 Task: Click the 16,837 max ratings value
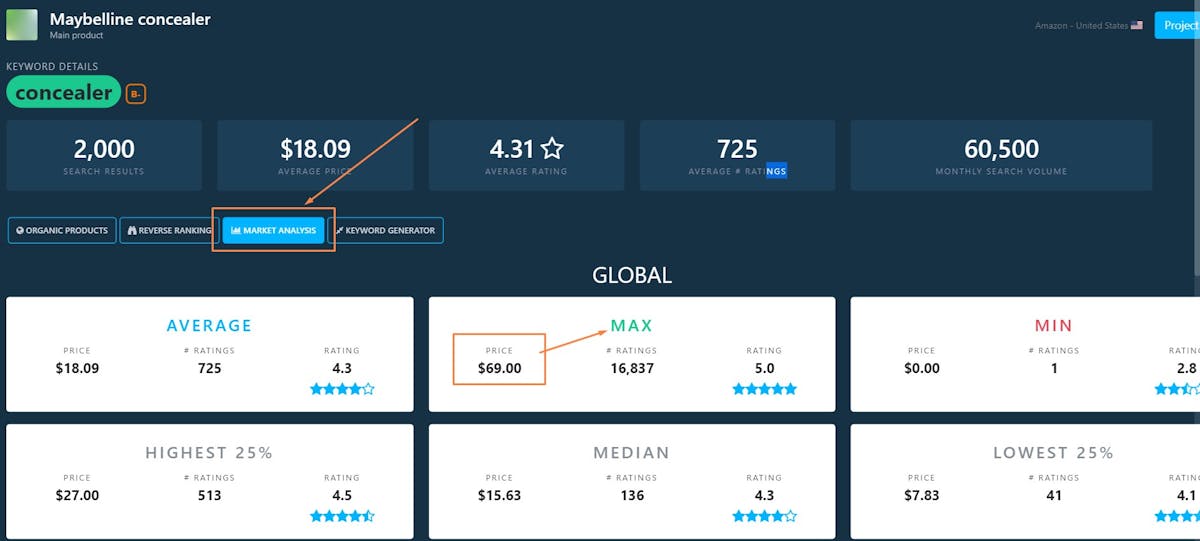[632, 368]
